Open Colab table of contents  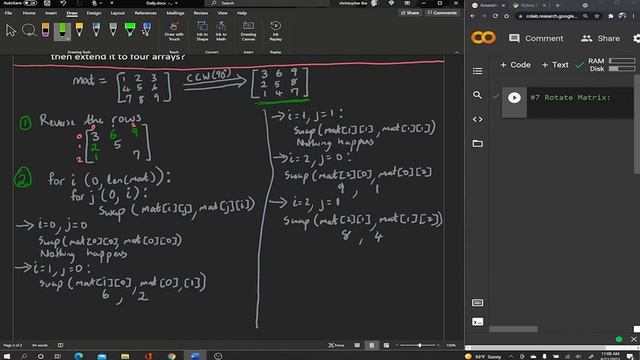point(478,71)
